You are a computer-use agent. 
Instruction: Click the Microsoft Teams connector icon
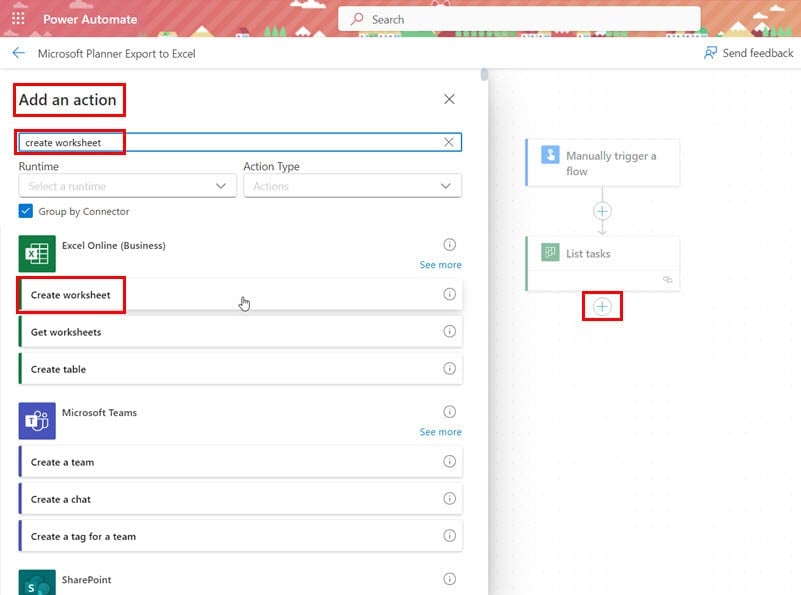pyautogui.click(x=37, y=421)
